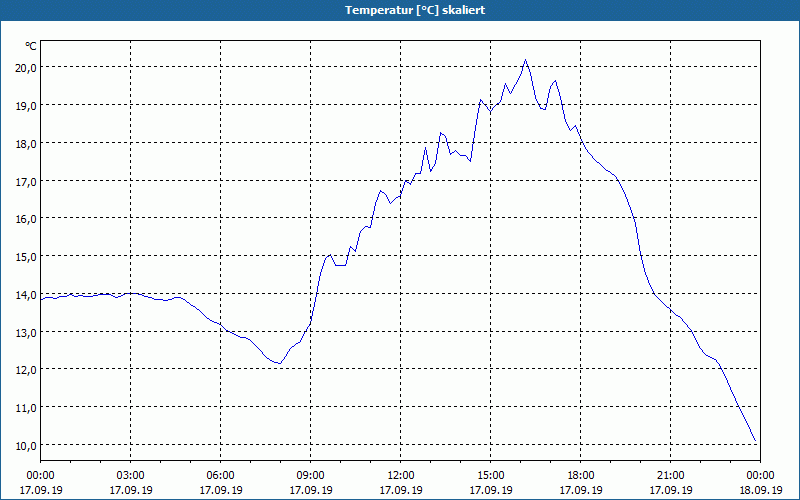The image size is (800, 500).
Task: Click the 17,0 y-axis value
Action: (x=26, y=181)
